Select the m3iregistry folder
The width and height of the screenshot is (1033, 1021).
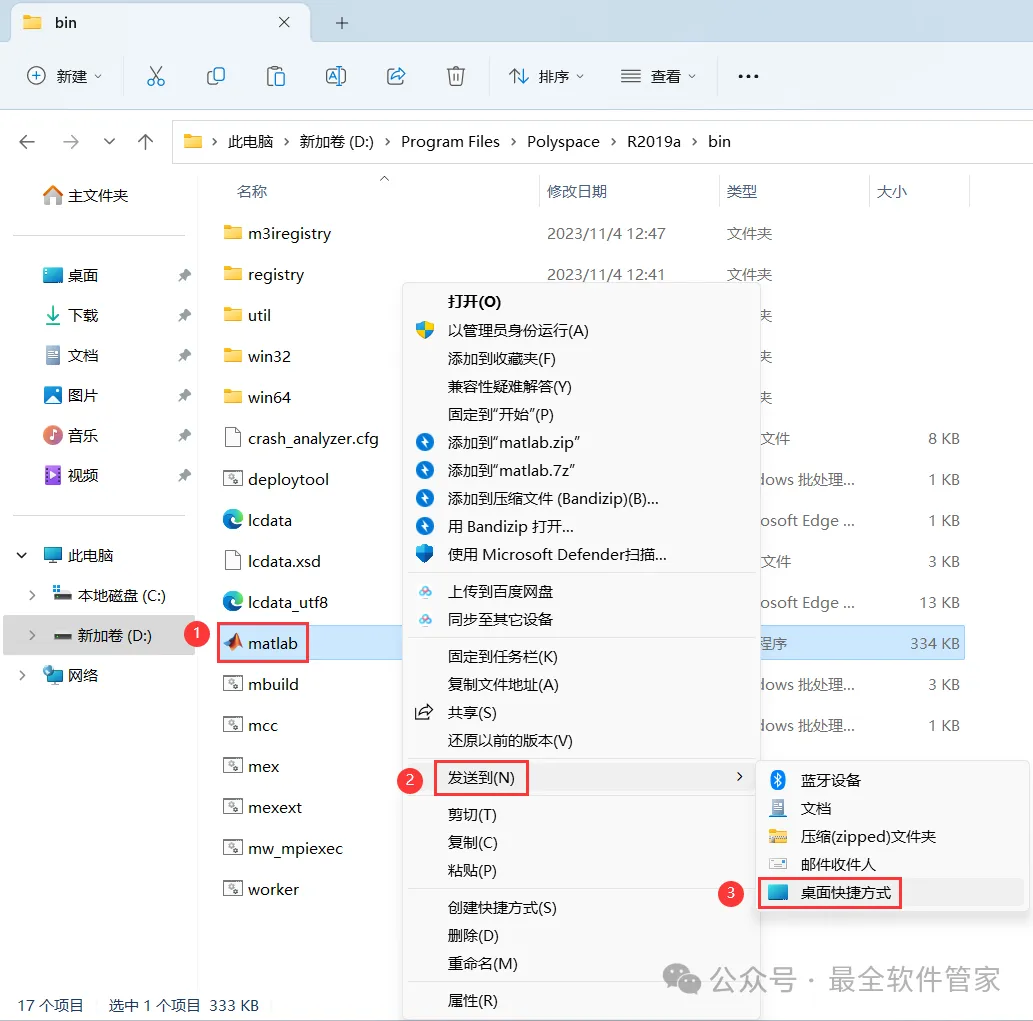(289, 233)
